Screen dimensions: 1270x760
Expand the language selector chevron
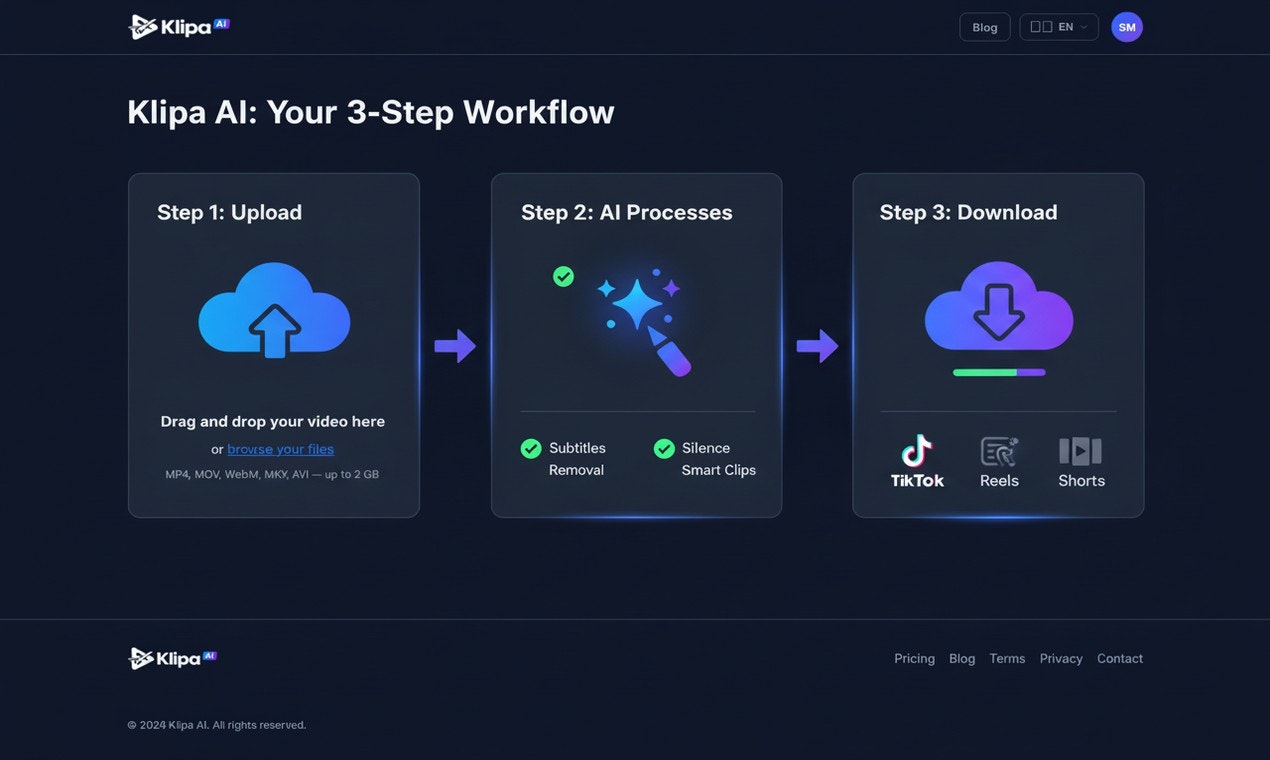(x=1084, y=27)
